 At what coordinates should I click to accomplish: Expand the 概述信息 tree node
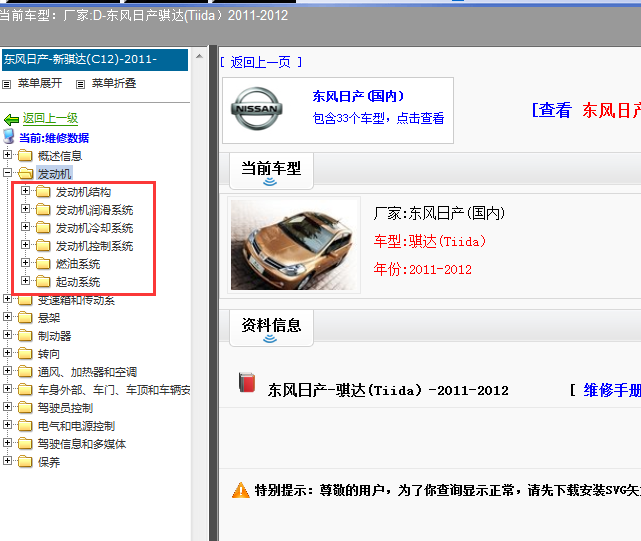pyautogui.click(x=7, y=155)
